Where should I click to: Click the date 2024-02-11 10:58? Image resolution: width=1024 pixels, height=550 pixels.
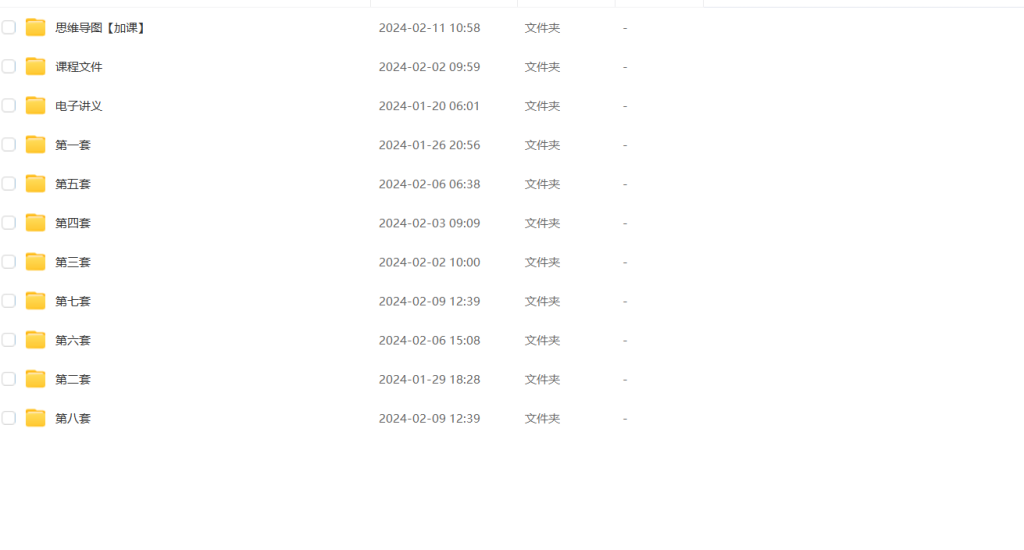coord(429,28)
